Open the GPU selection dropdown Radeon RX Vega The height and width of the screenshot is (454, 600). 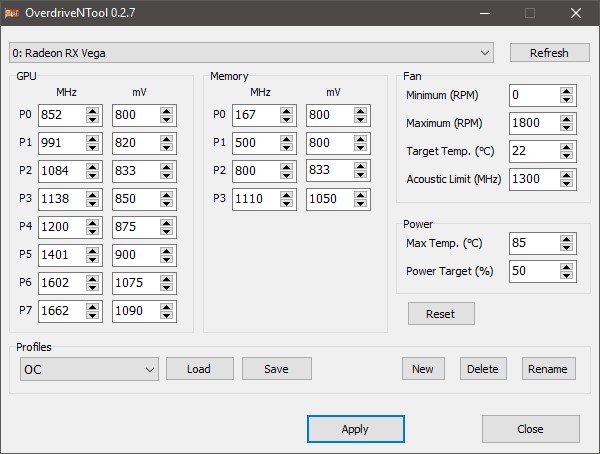251,53
